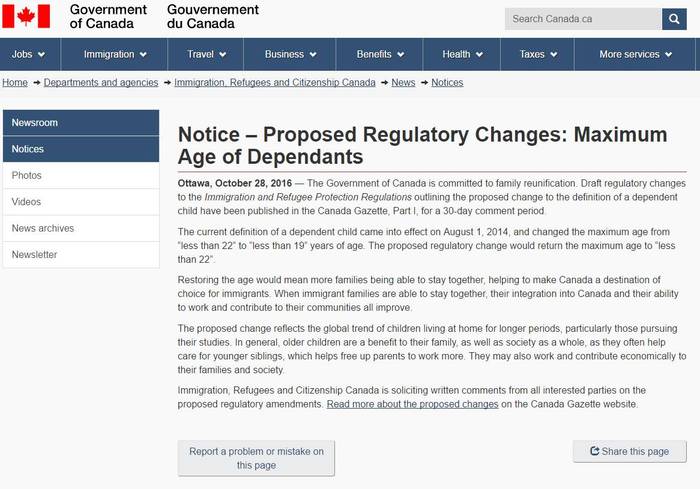Open Photos in the side menu

tap(81, 176)
